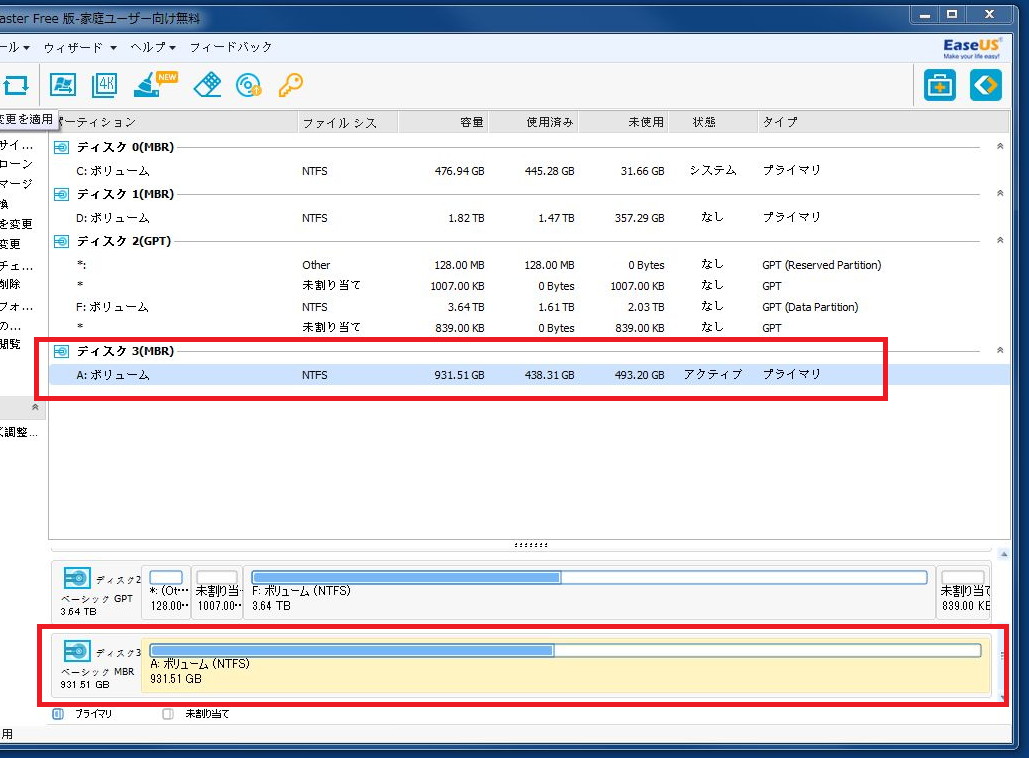Screen dimensions: 1029x758
Task: Open the ウィザード dropdown menu
Action: 80,47
